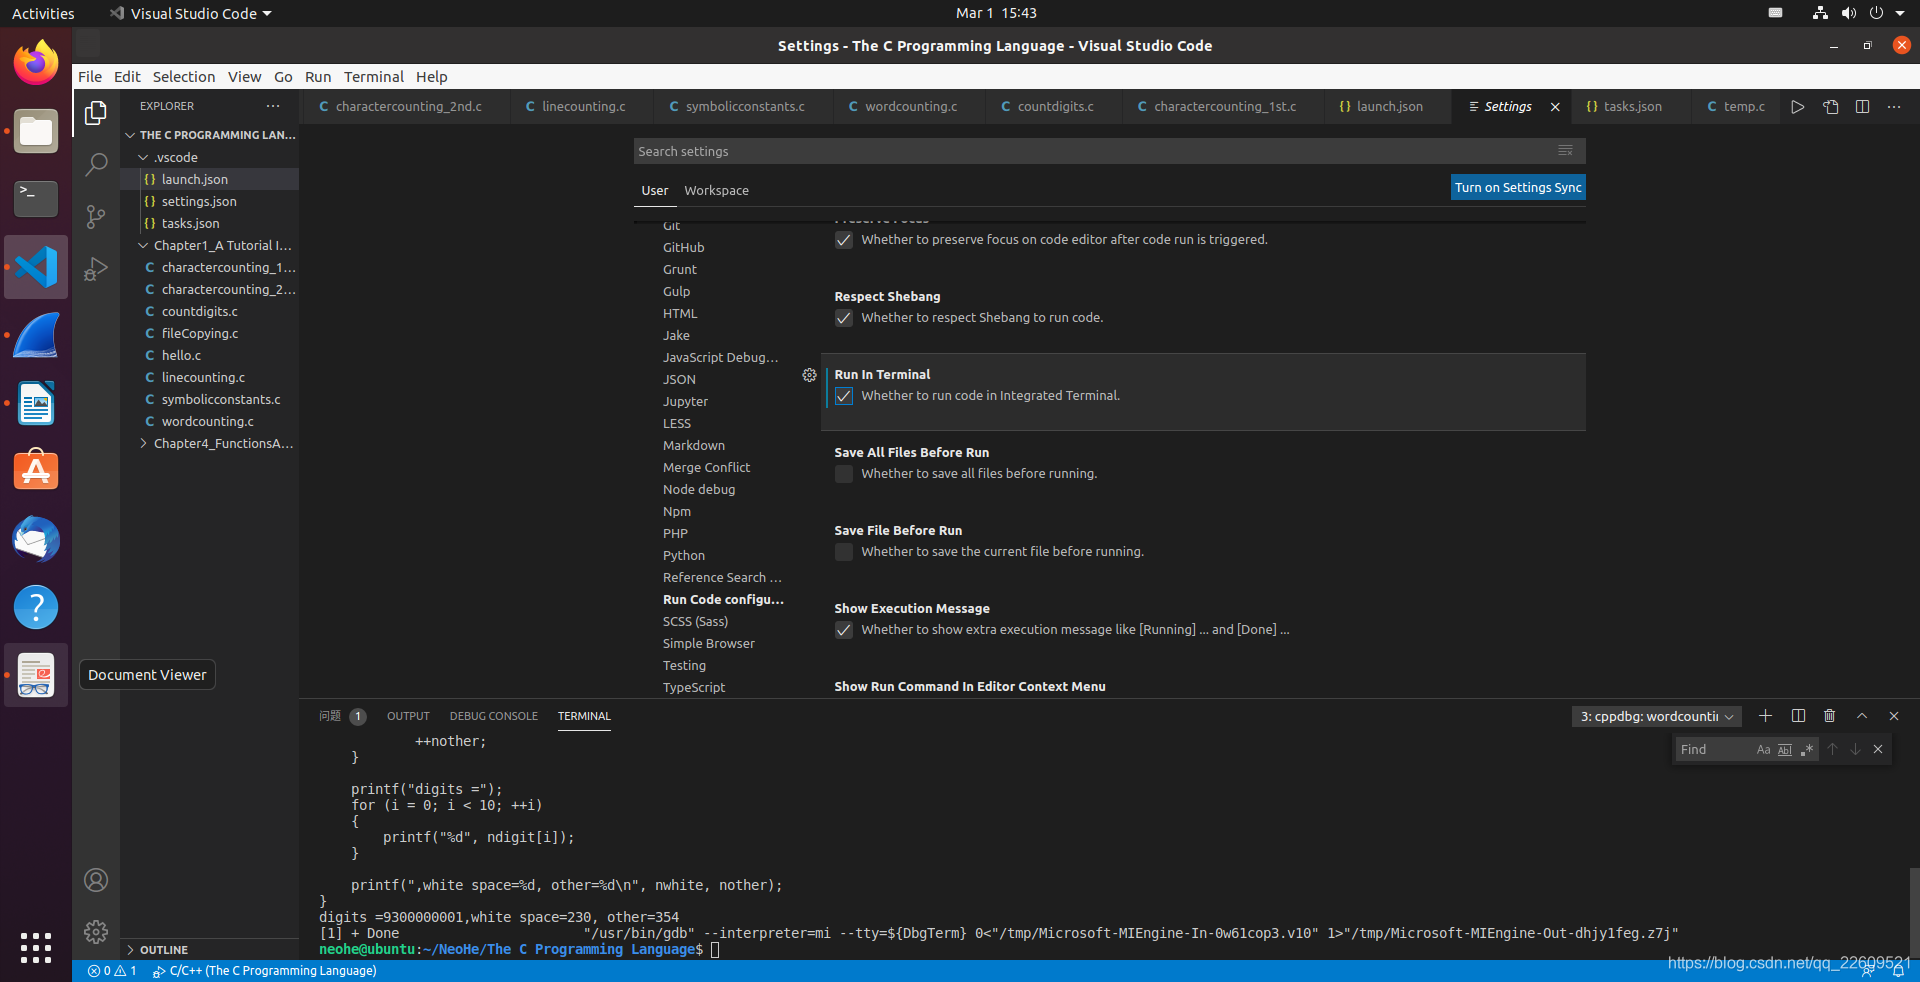Open the Explorer view in activity bar

click(x=96, y=113)
